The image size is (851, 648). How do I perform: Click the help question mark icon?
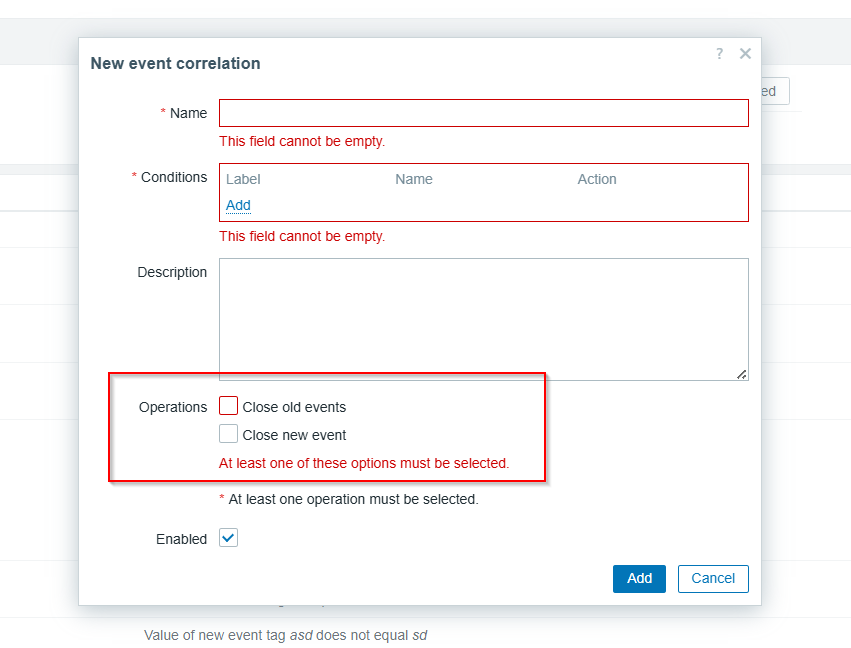(719, 54)
